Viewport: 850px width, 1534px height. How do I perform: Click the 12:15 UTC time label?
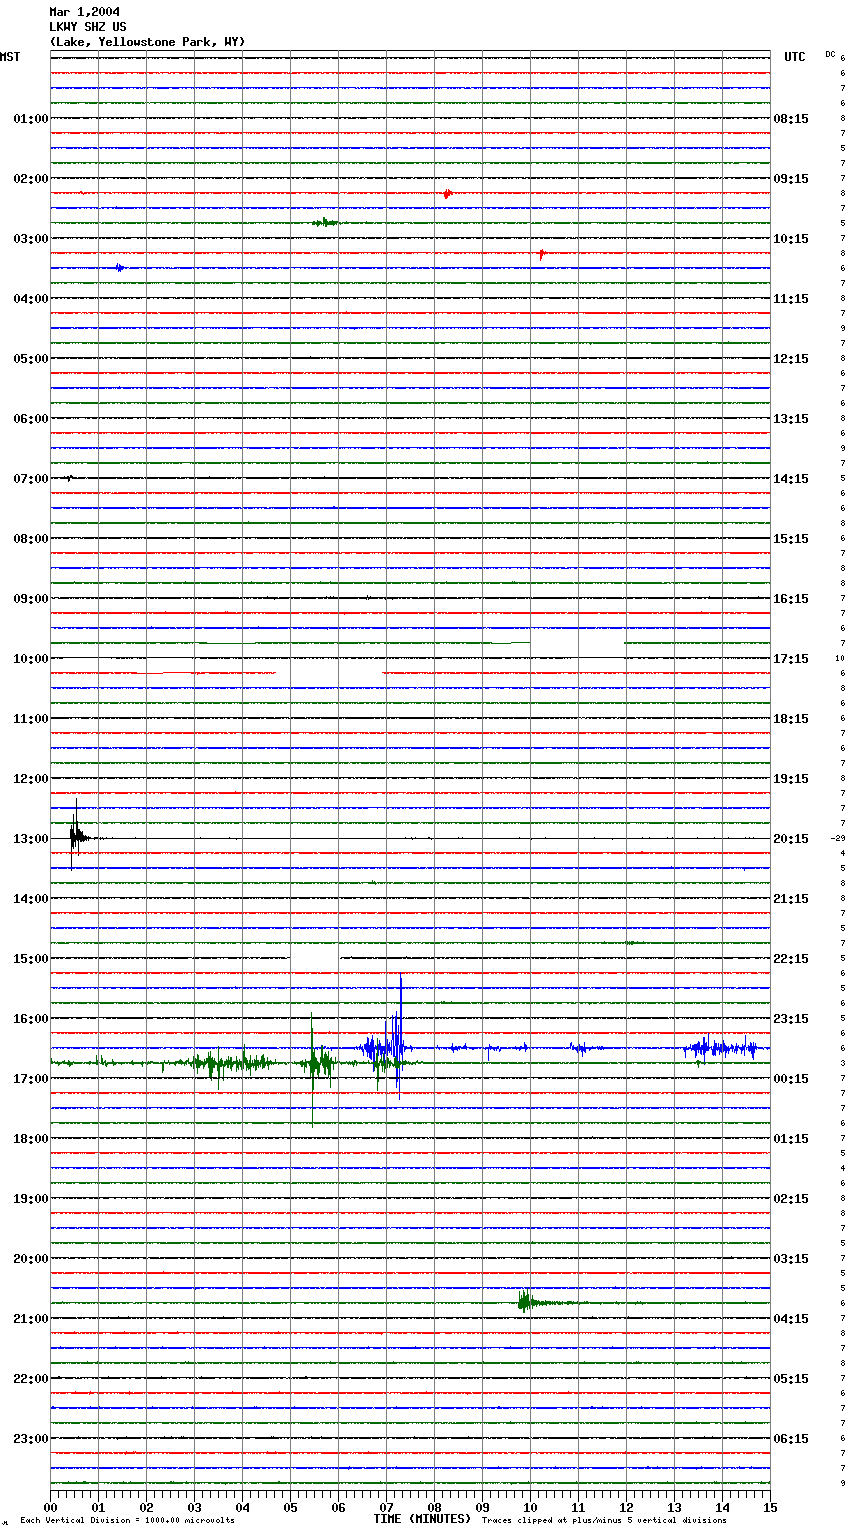point(791,358)
